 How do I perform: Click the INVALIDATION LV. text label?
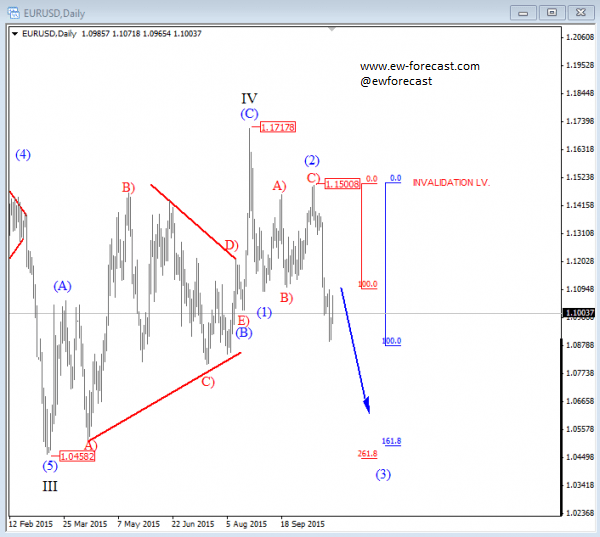click(x=450, y=183)
